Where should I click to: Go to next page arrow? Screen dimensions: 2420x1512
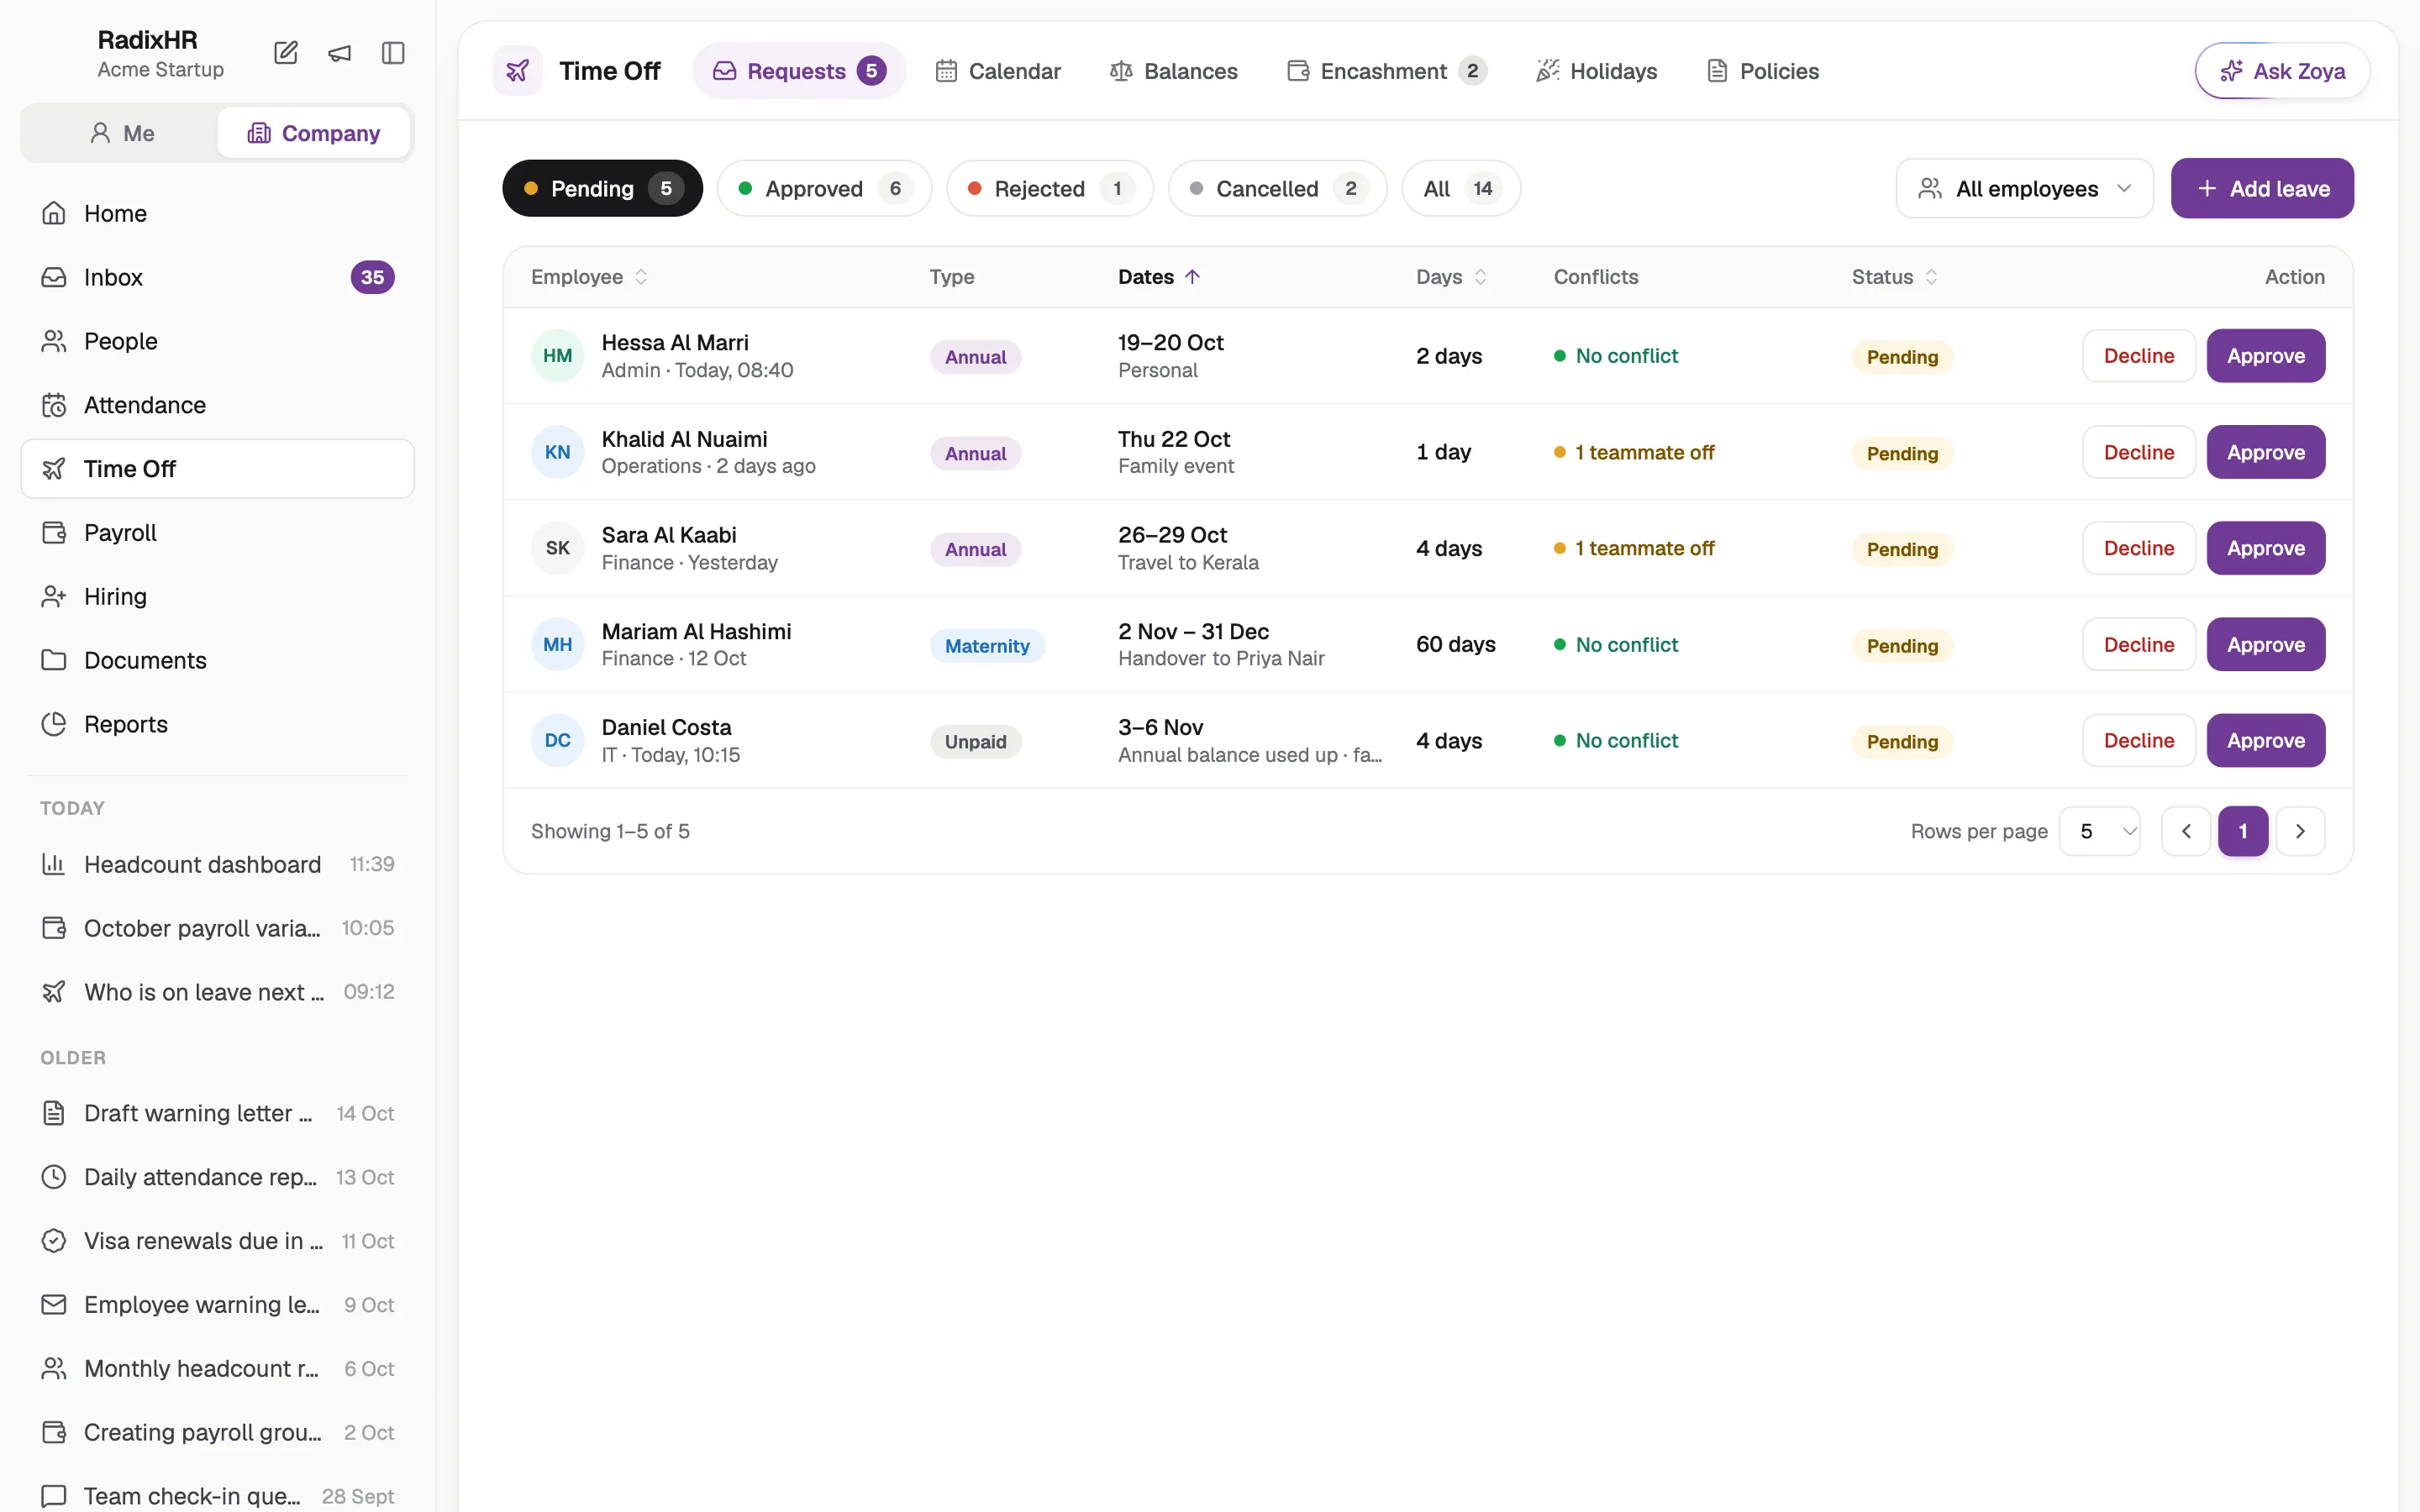pyautogui.click(x=2300, y=831)
